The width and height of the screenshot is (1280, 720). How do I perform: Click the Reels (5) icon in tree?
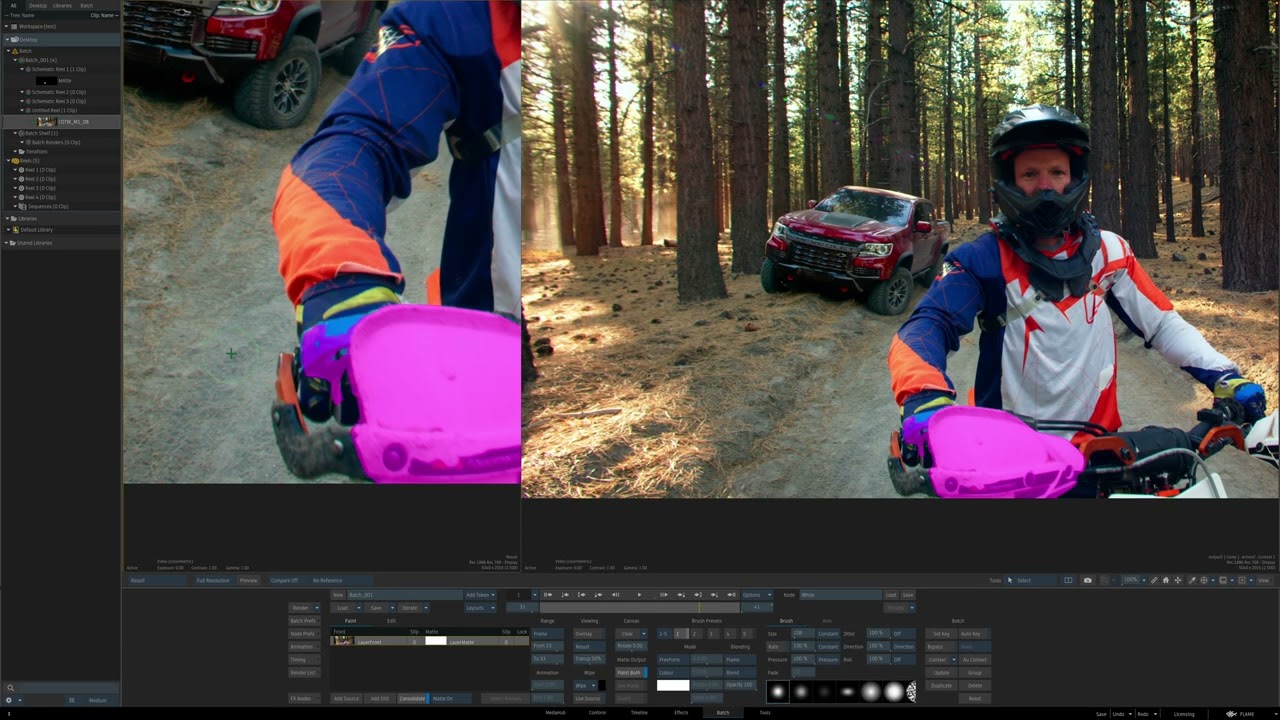click(x=15, y=160)
